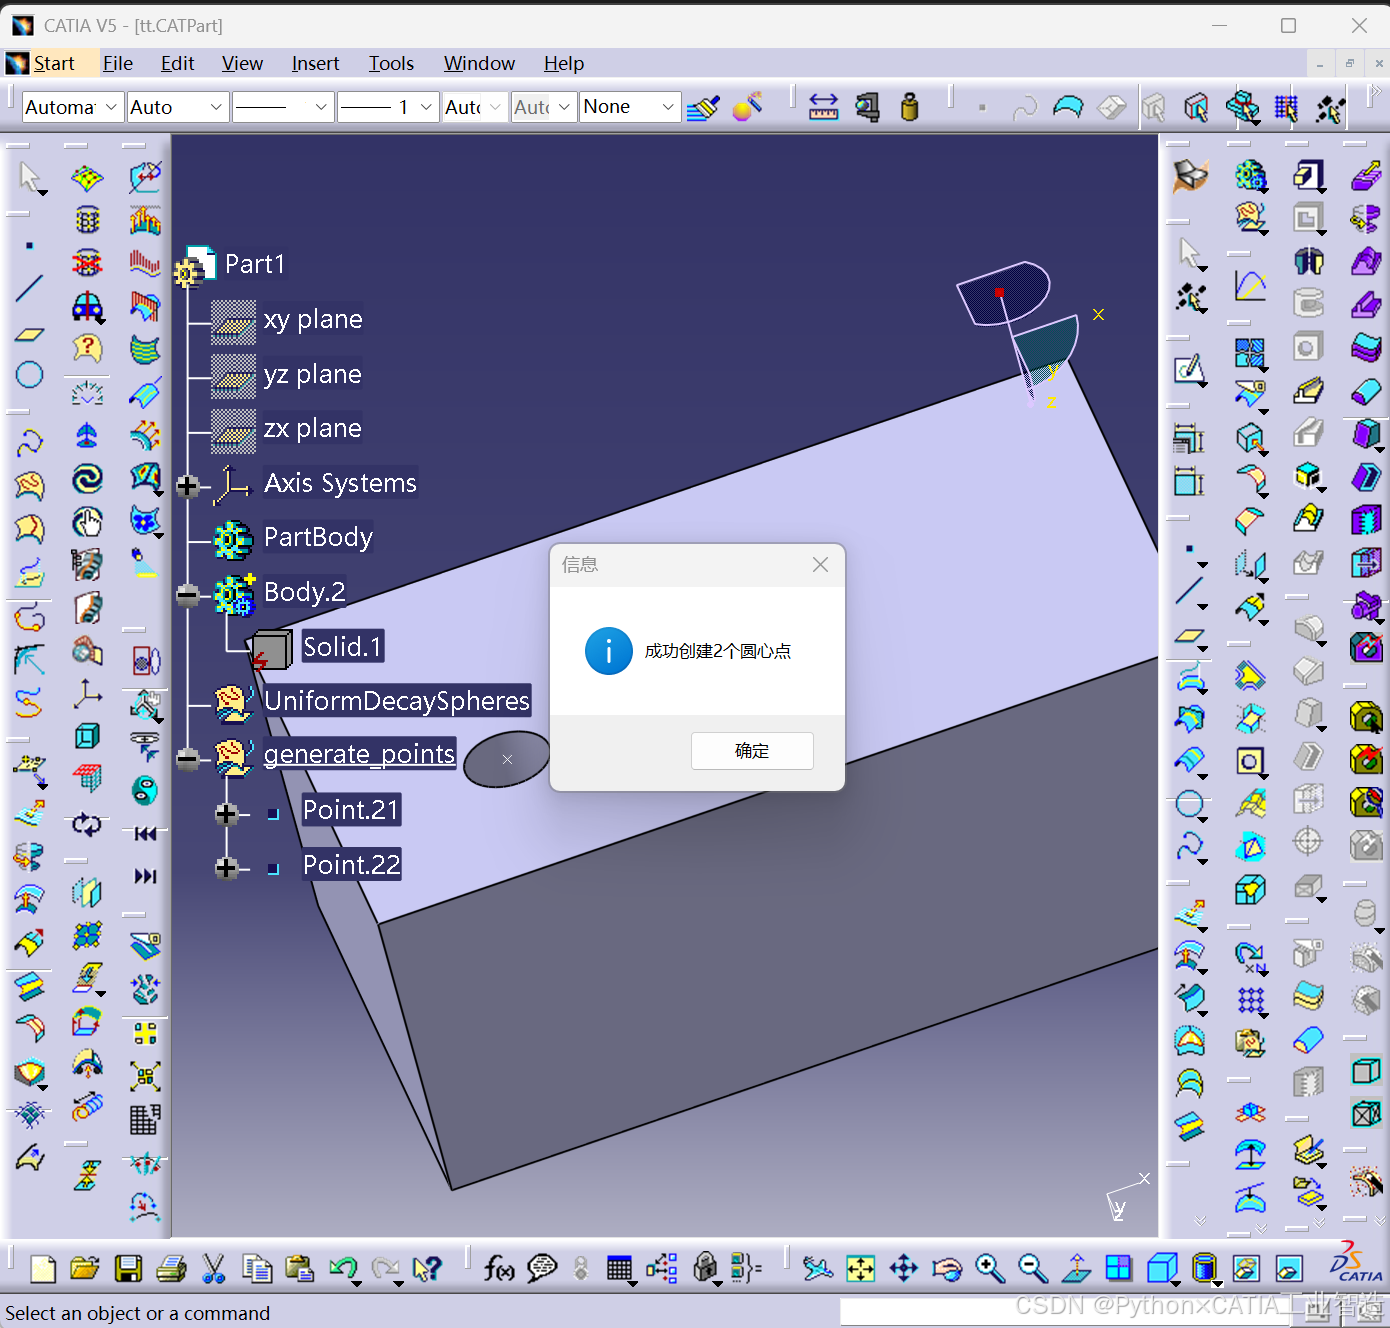Open the Formula f(x) tool
Screen dimensions: 1390x1328
pyautogui.click(x=499, y=1269)
